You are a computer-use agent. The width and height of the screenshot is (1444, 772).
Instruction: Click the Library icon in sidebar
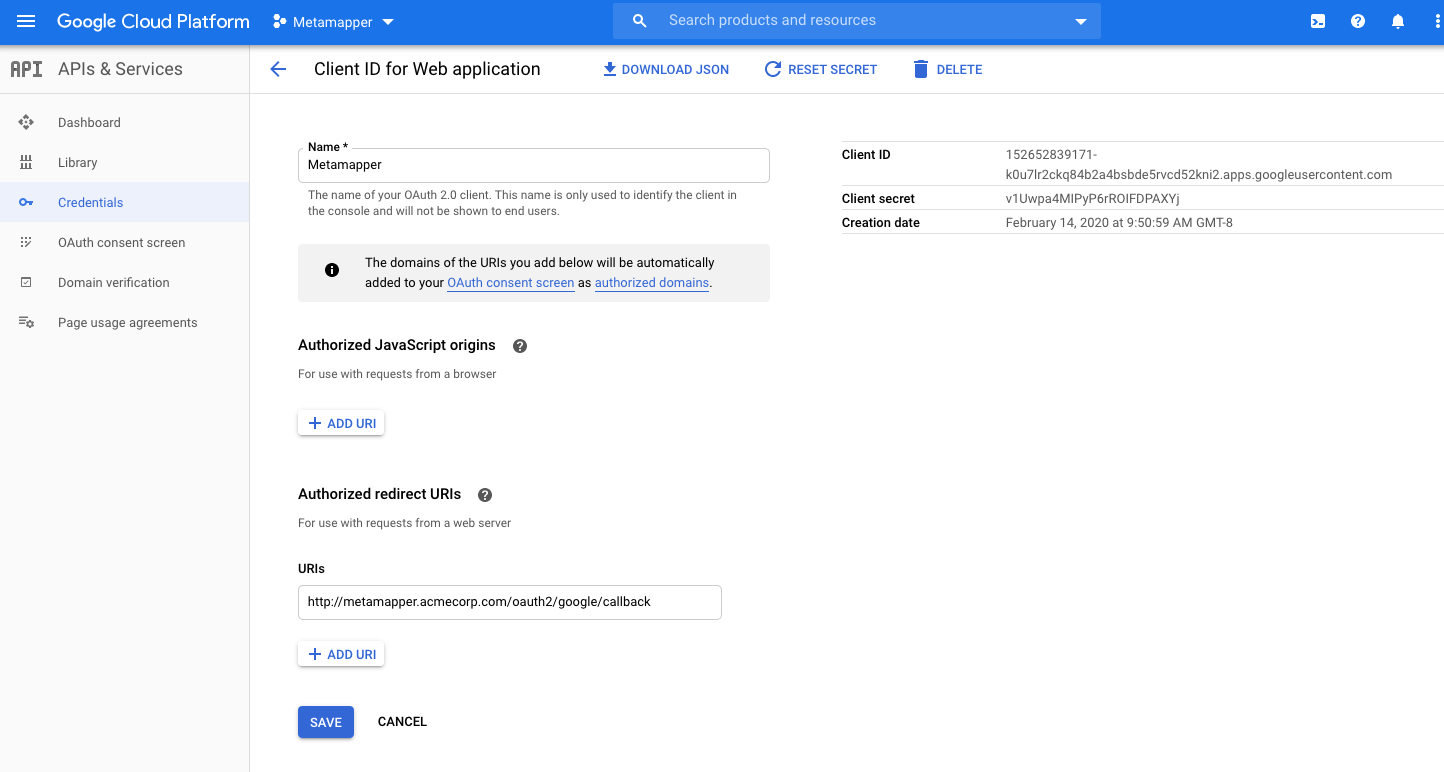pos(26,162)
